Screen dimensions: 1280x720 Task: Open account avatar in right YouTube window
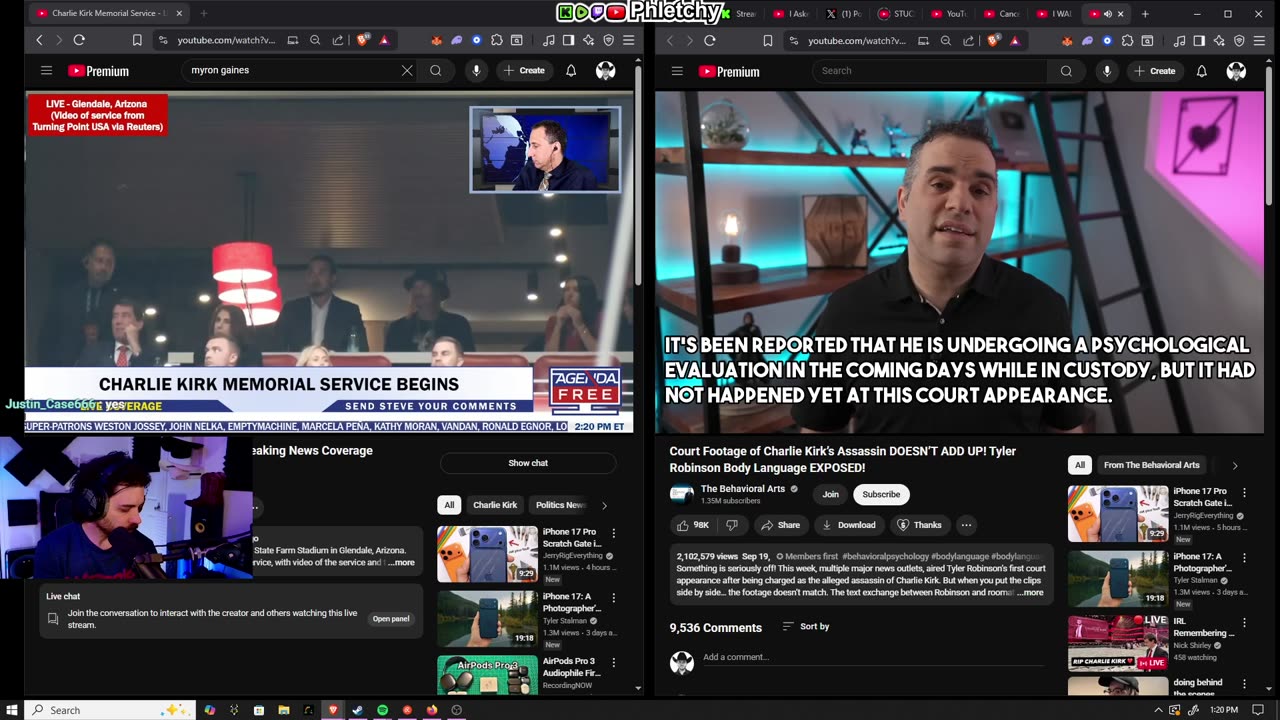(x=1236, y=71)
